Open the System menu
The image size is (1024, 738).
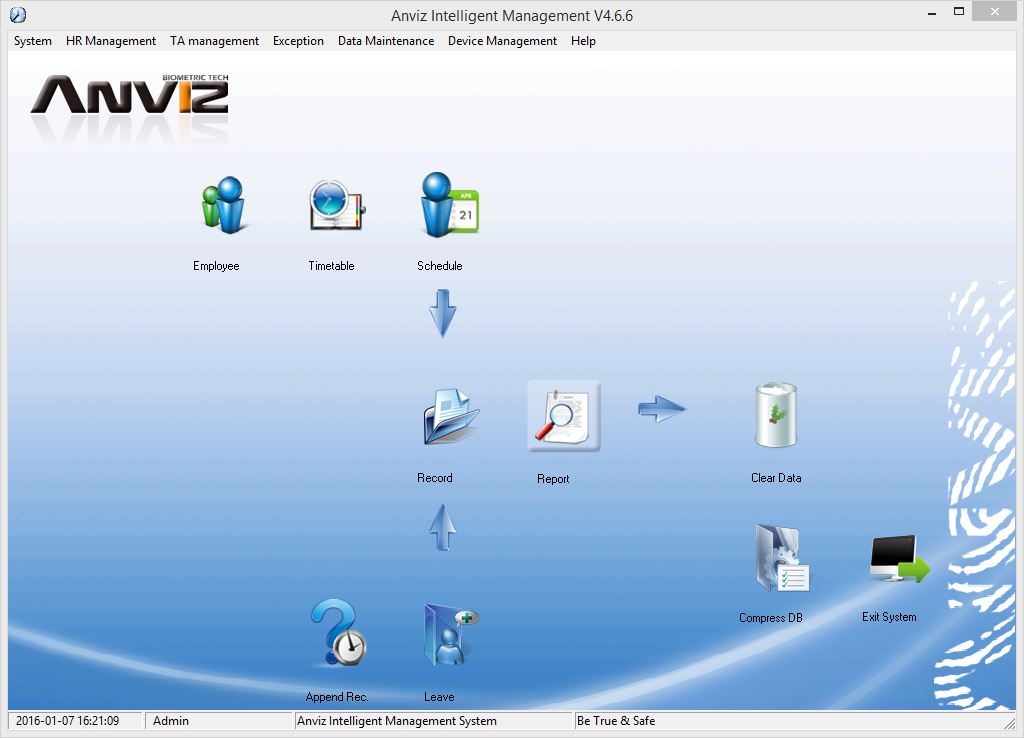tap(32, 41)
